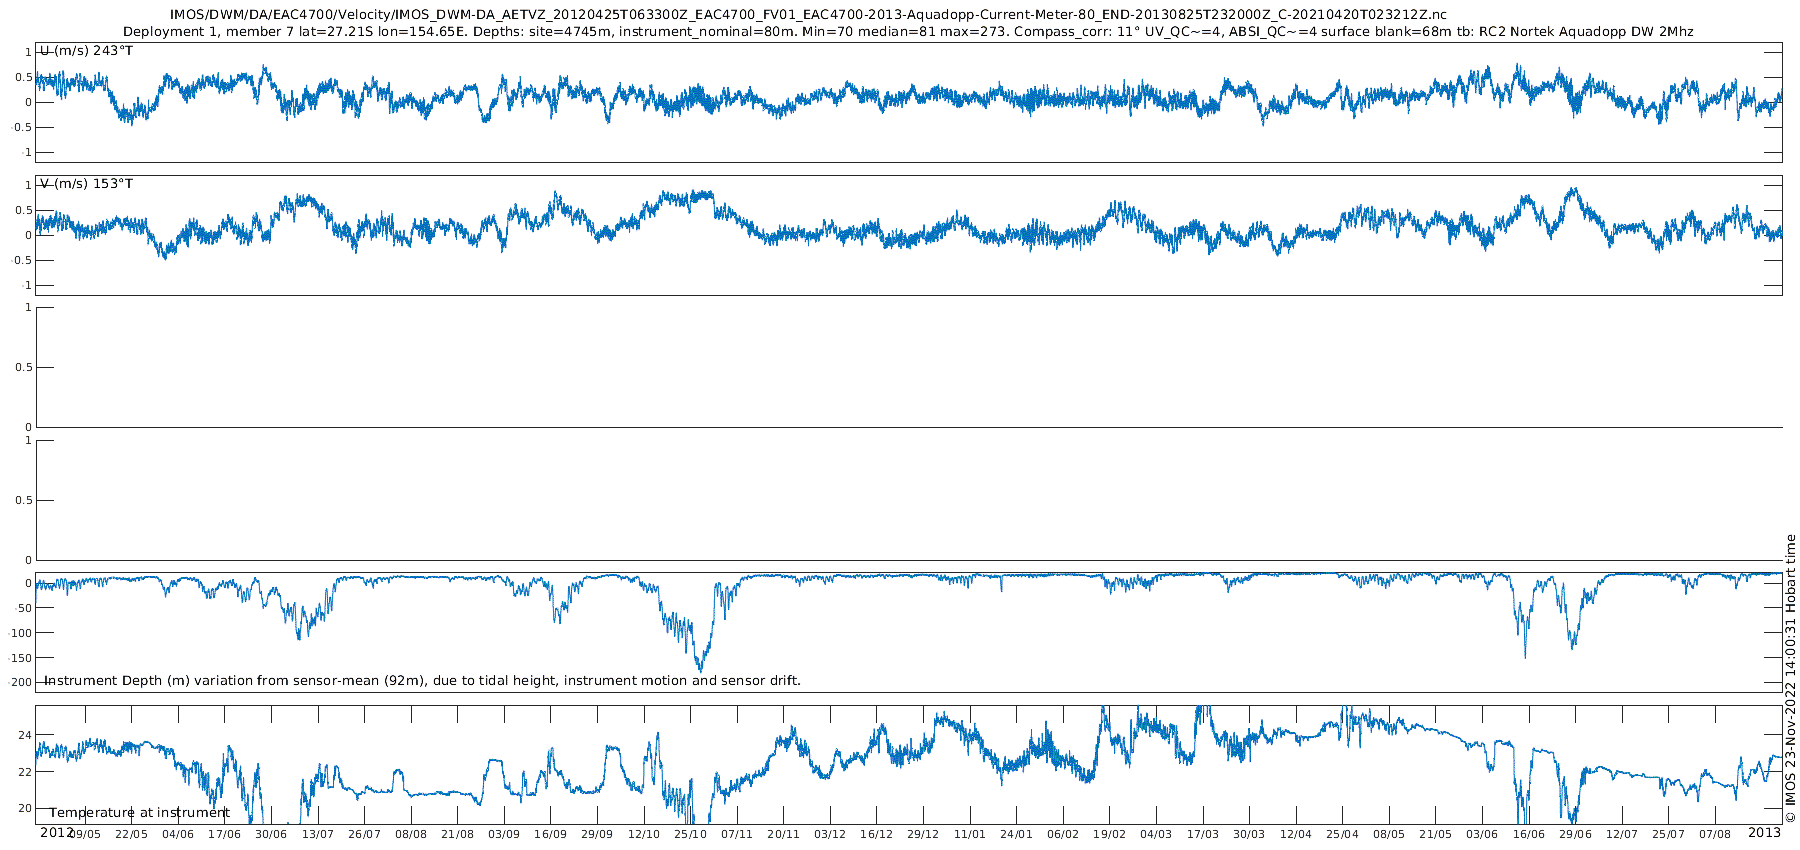This screenshot has width=1800, height=850.
Task: Click the '06/02' date tick label
Action: (1063, 834)
